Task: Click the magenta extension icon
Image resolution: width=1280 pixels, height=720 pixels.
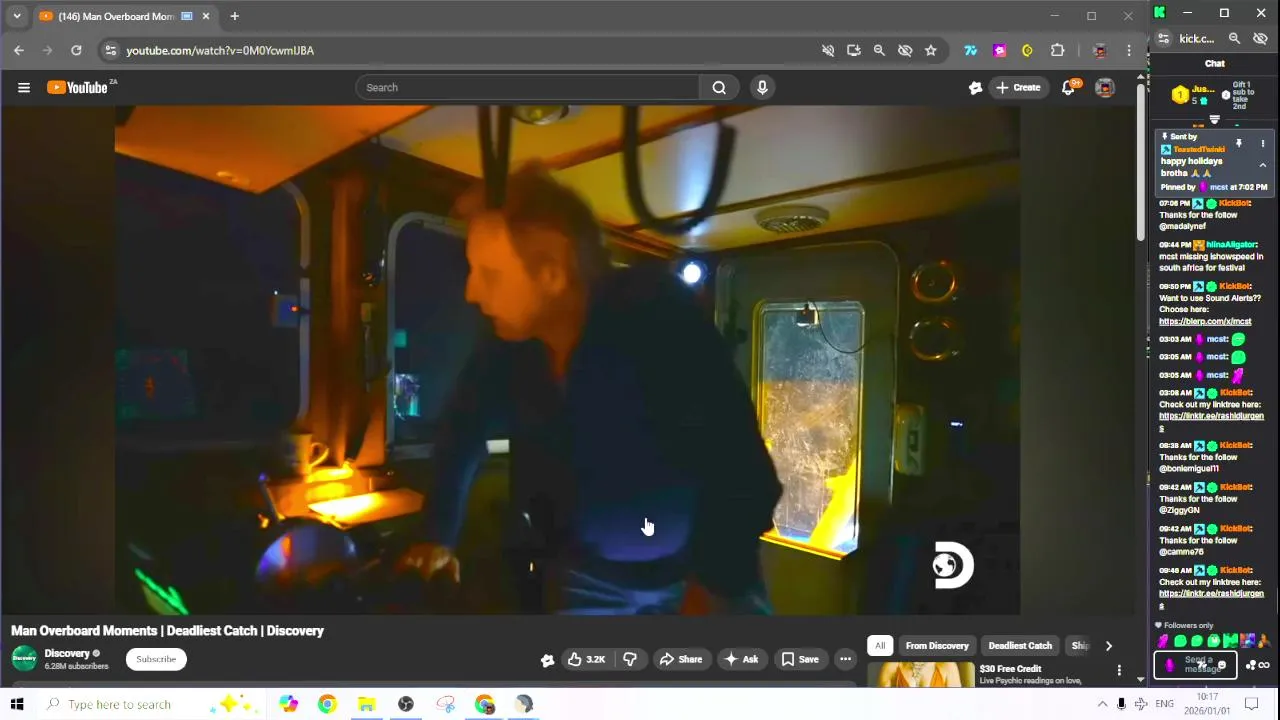Action: point(999,50)
